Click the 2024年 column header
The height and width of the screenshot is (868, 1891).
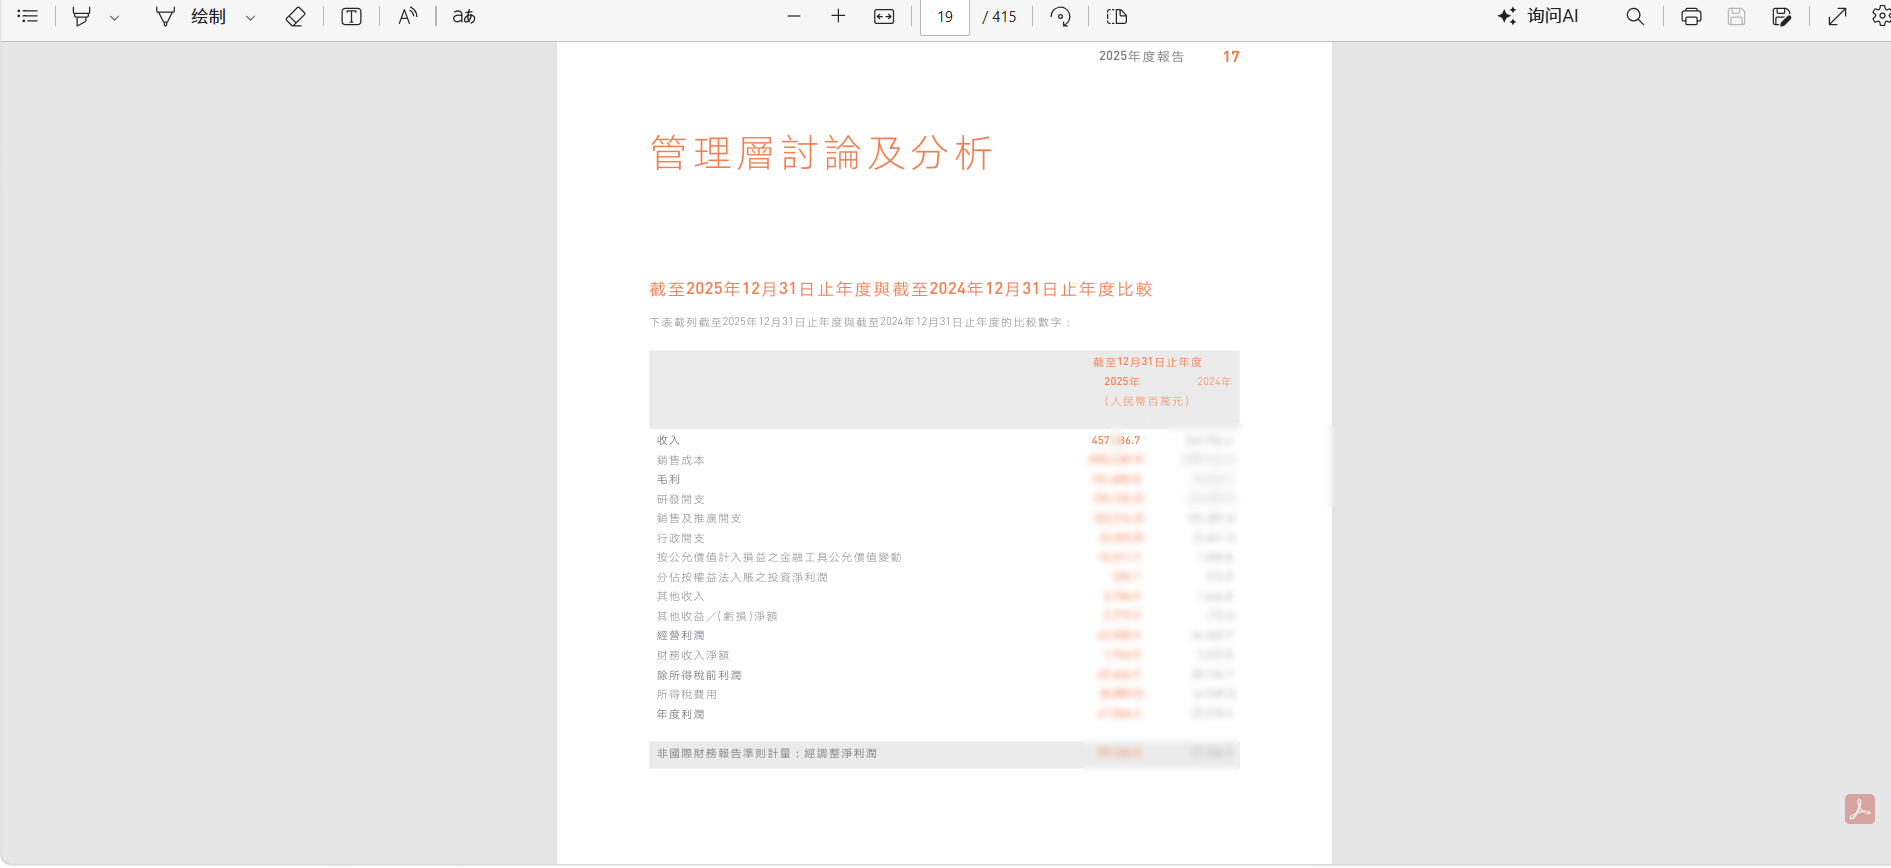[x=1214, y=381]
